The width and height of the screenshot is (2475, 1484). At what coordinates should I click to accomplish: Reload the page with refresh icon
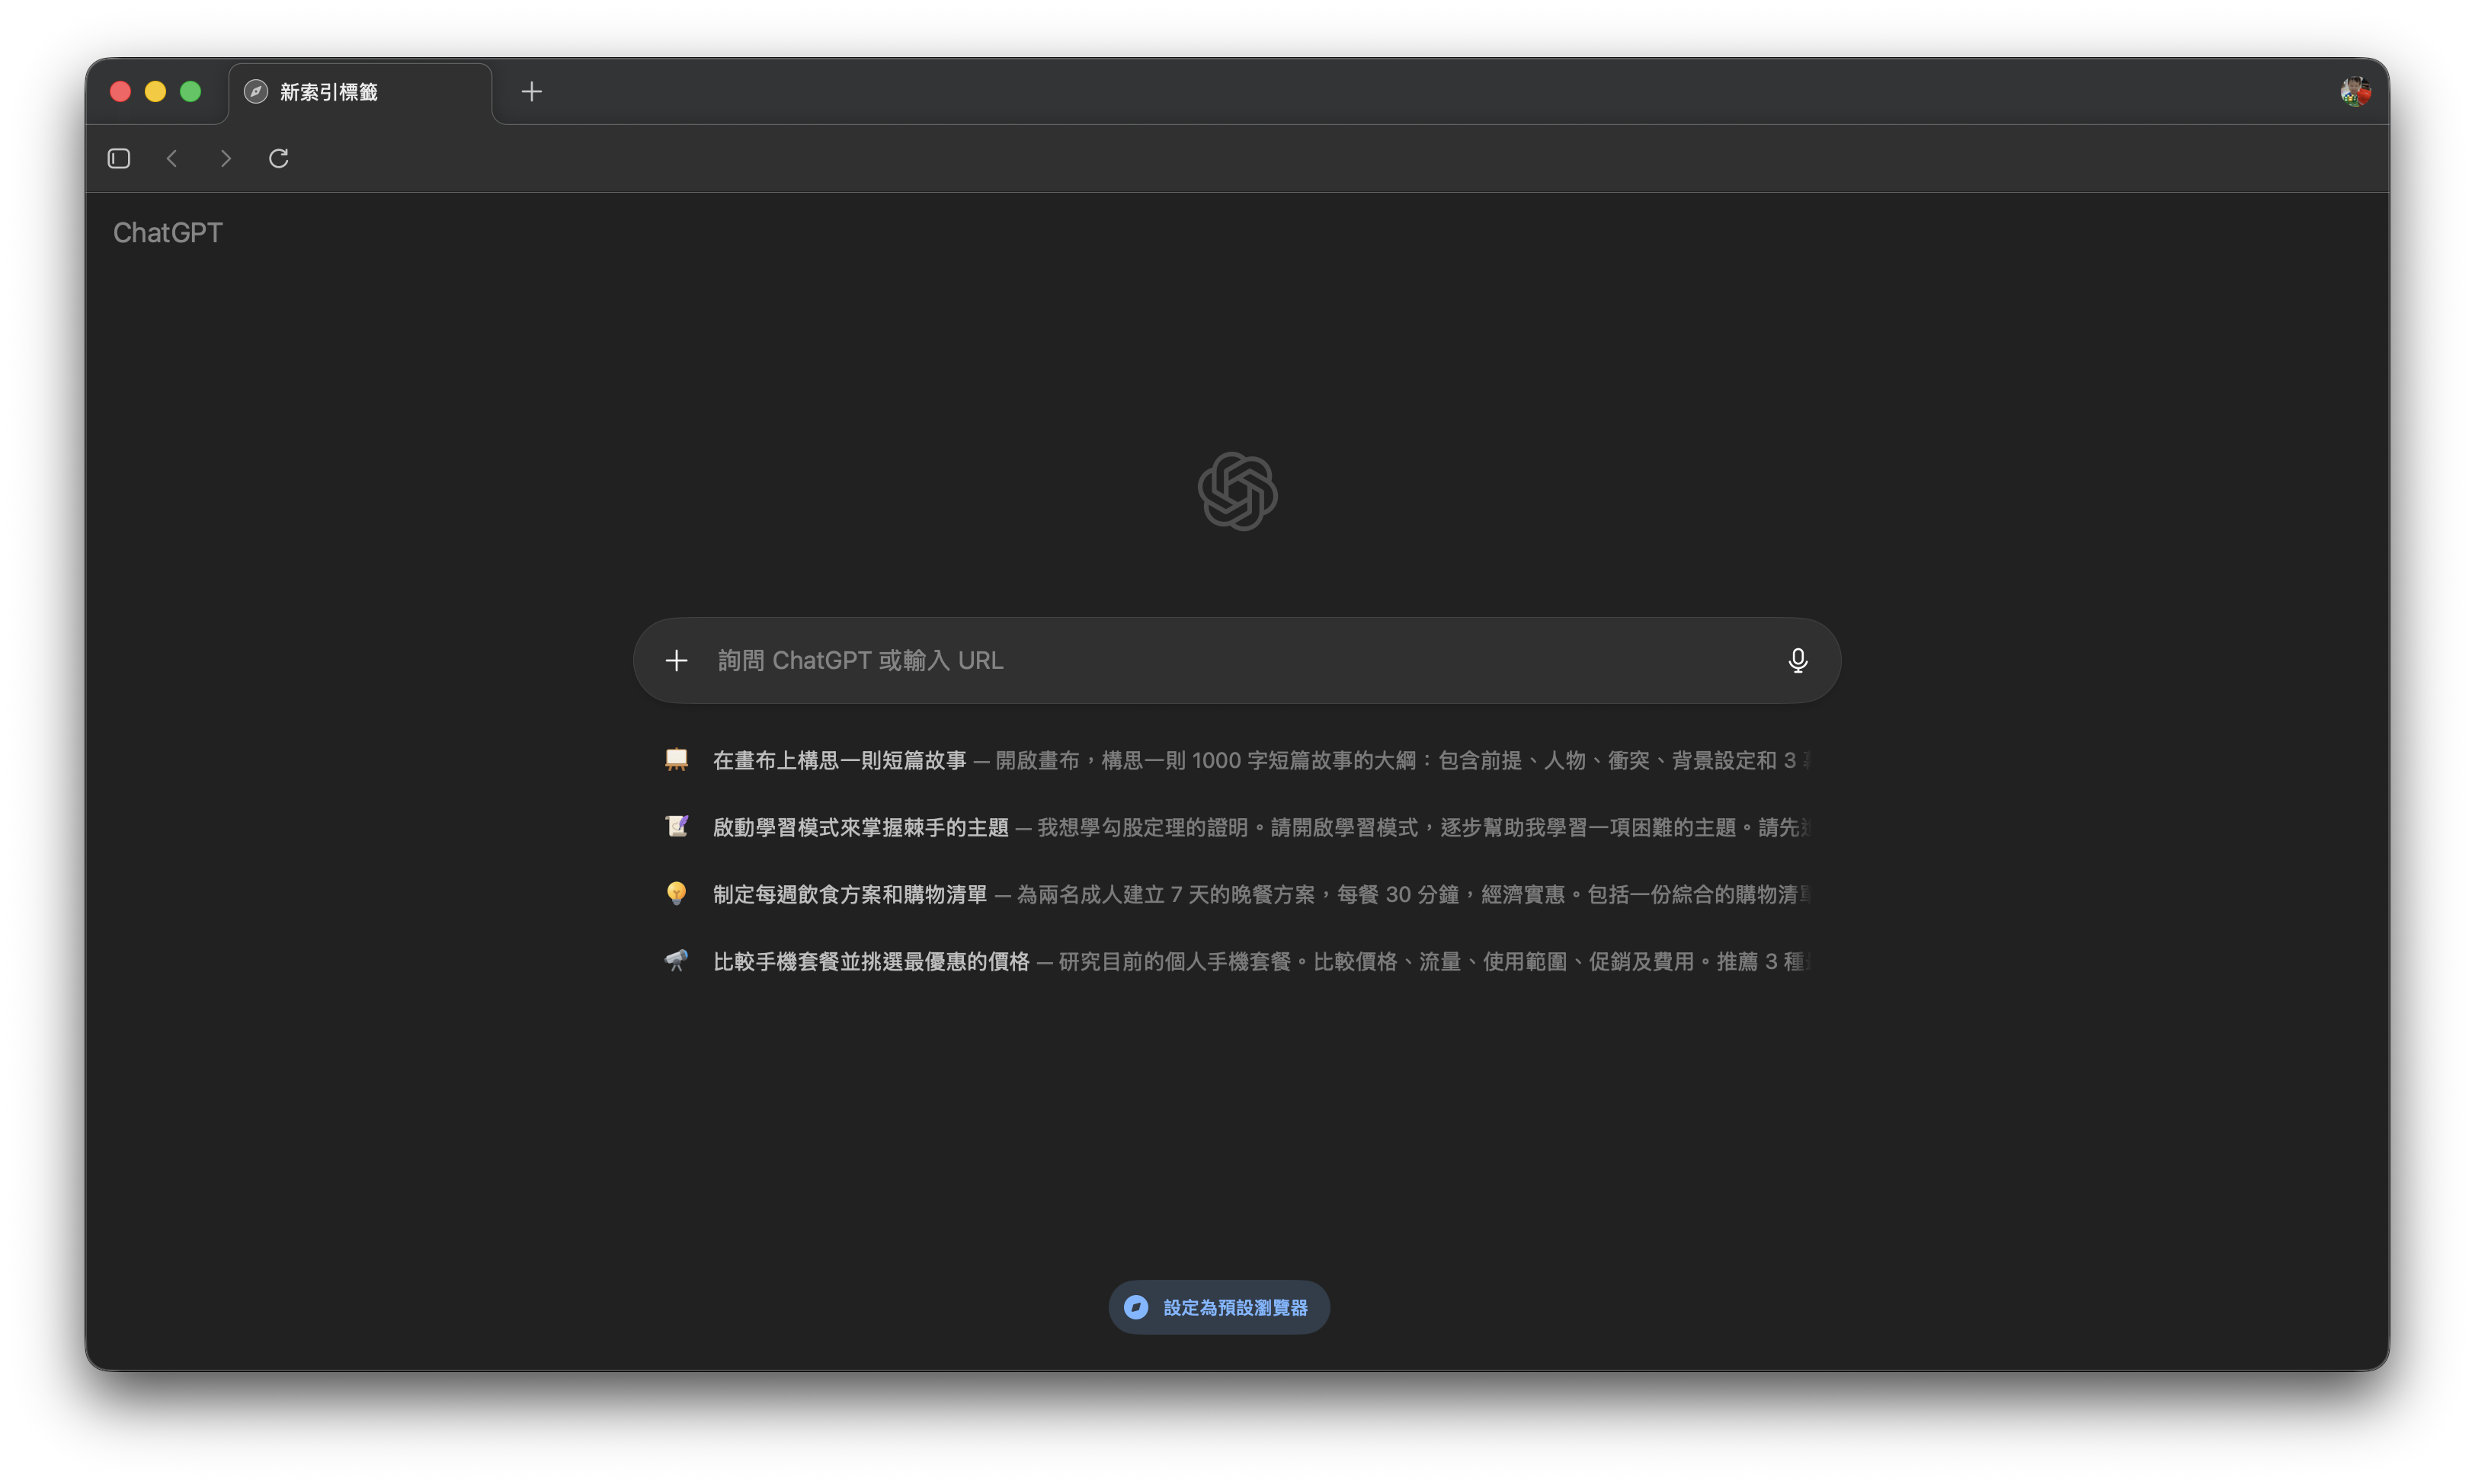coord(279,158)
